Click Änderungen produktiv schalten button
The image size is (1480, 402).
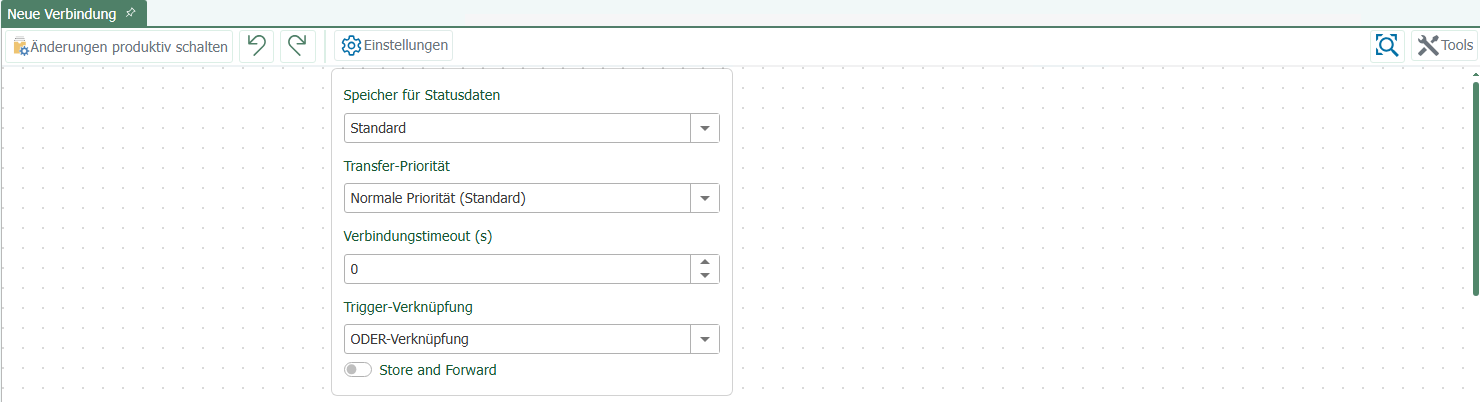[x=121, y=46]
